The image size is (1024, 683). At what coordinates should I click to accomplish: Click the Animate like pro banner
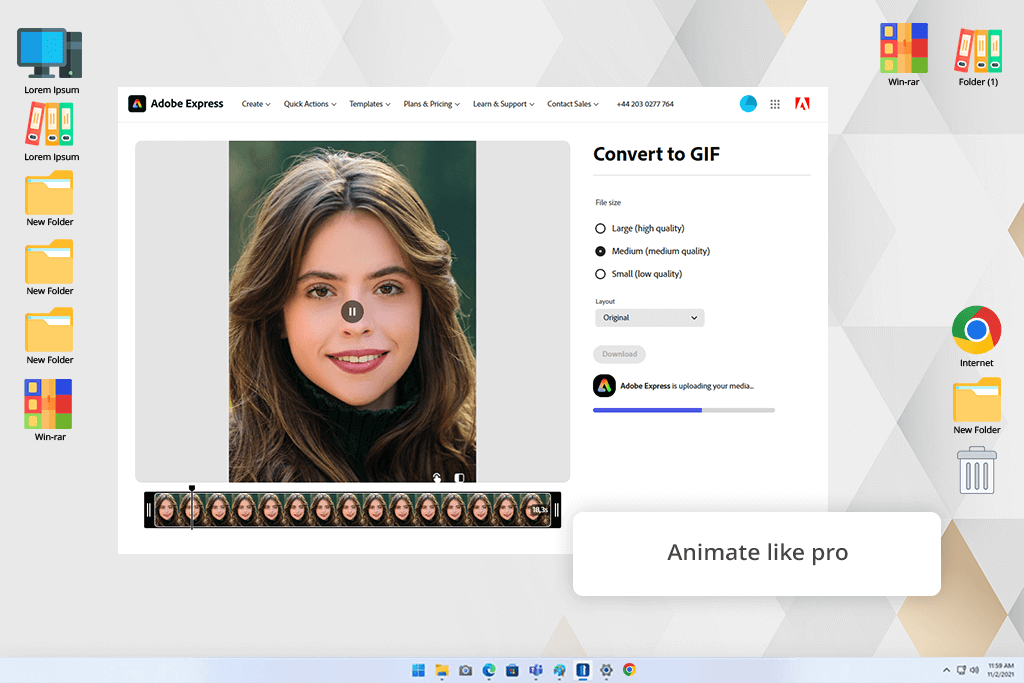tap(757, 553)
